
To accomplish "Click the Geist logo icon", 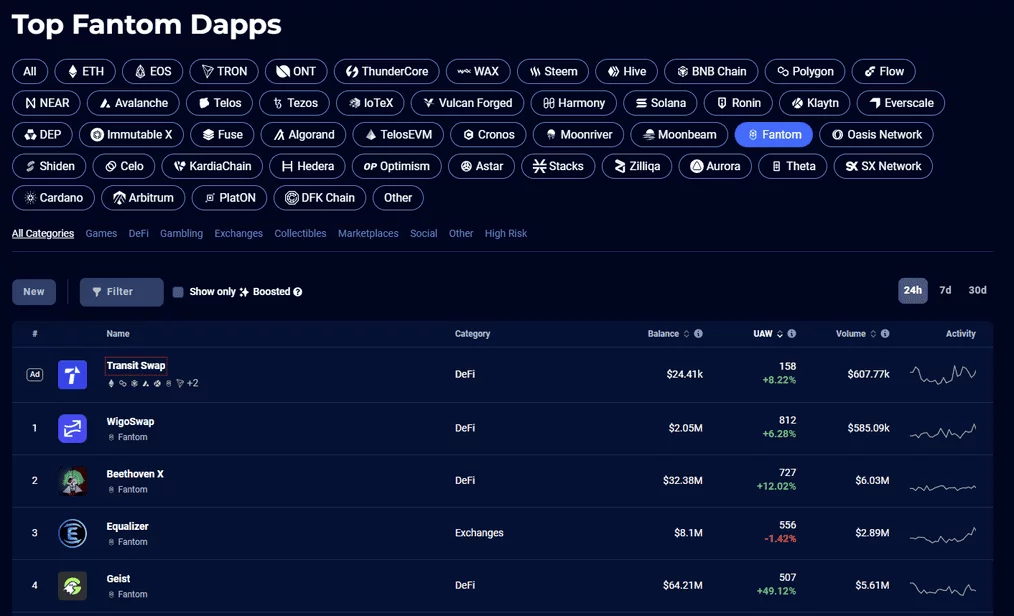I will click(x=72, y=586).
